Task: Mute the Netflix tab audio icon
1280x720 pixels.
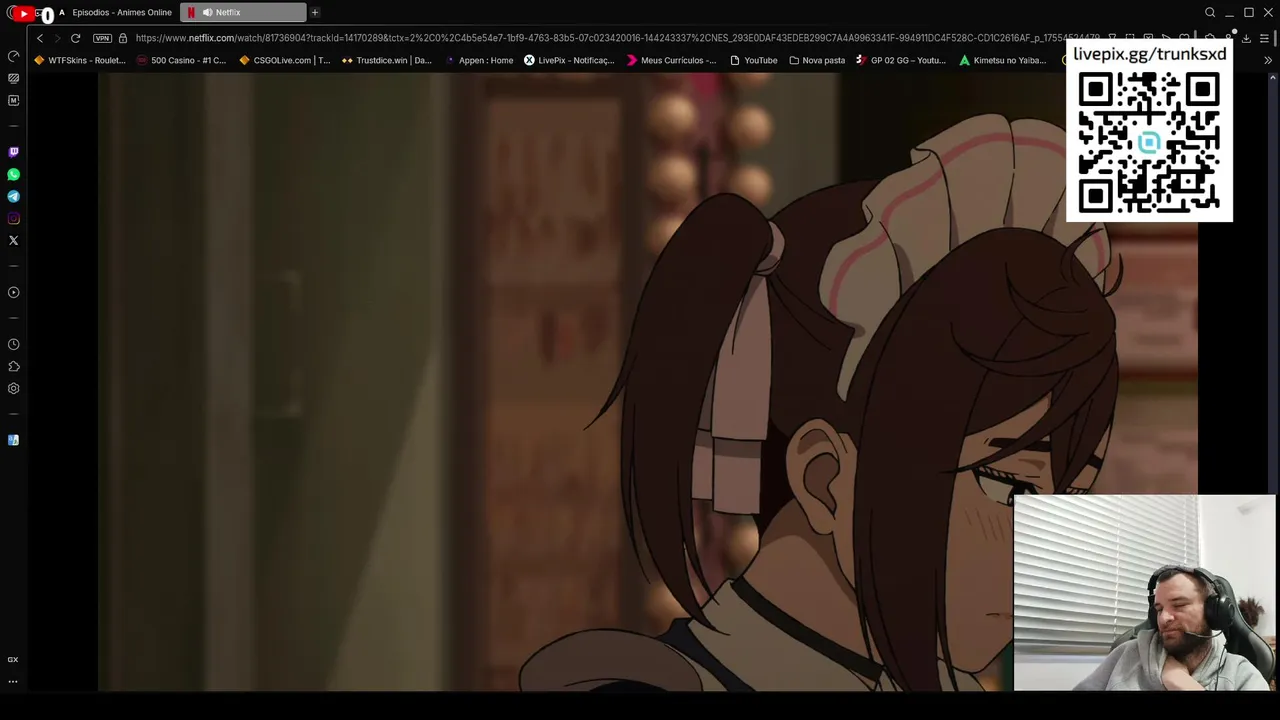Action: (207, 12)
